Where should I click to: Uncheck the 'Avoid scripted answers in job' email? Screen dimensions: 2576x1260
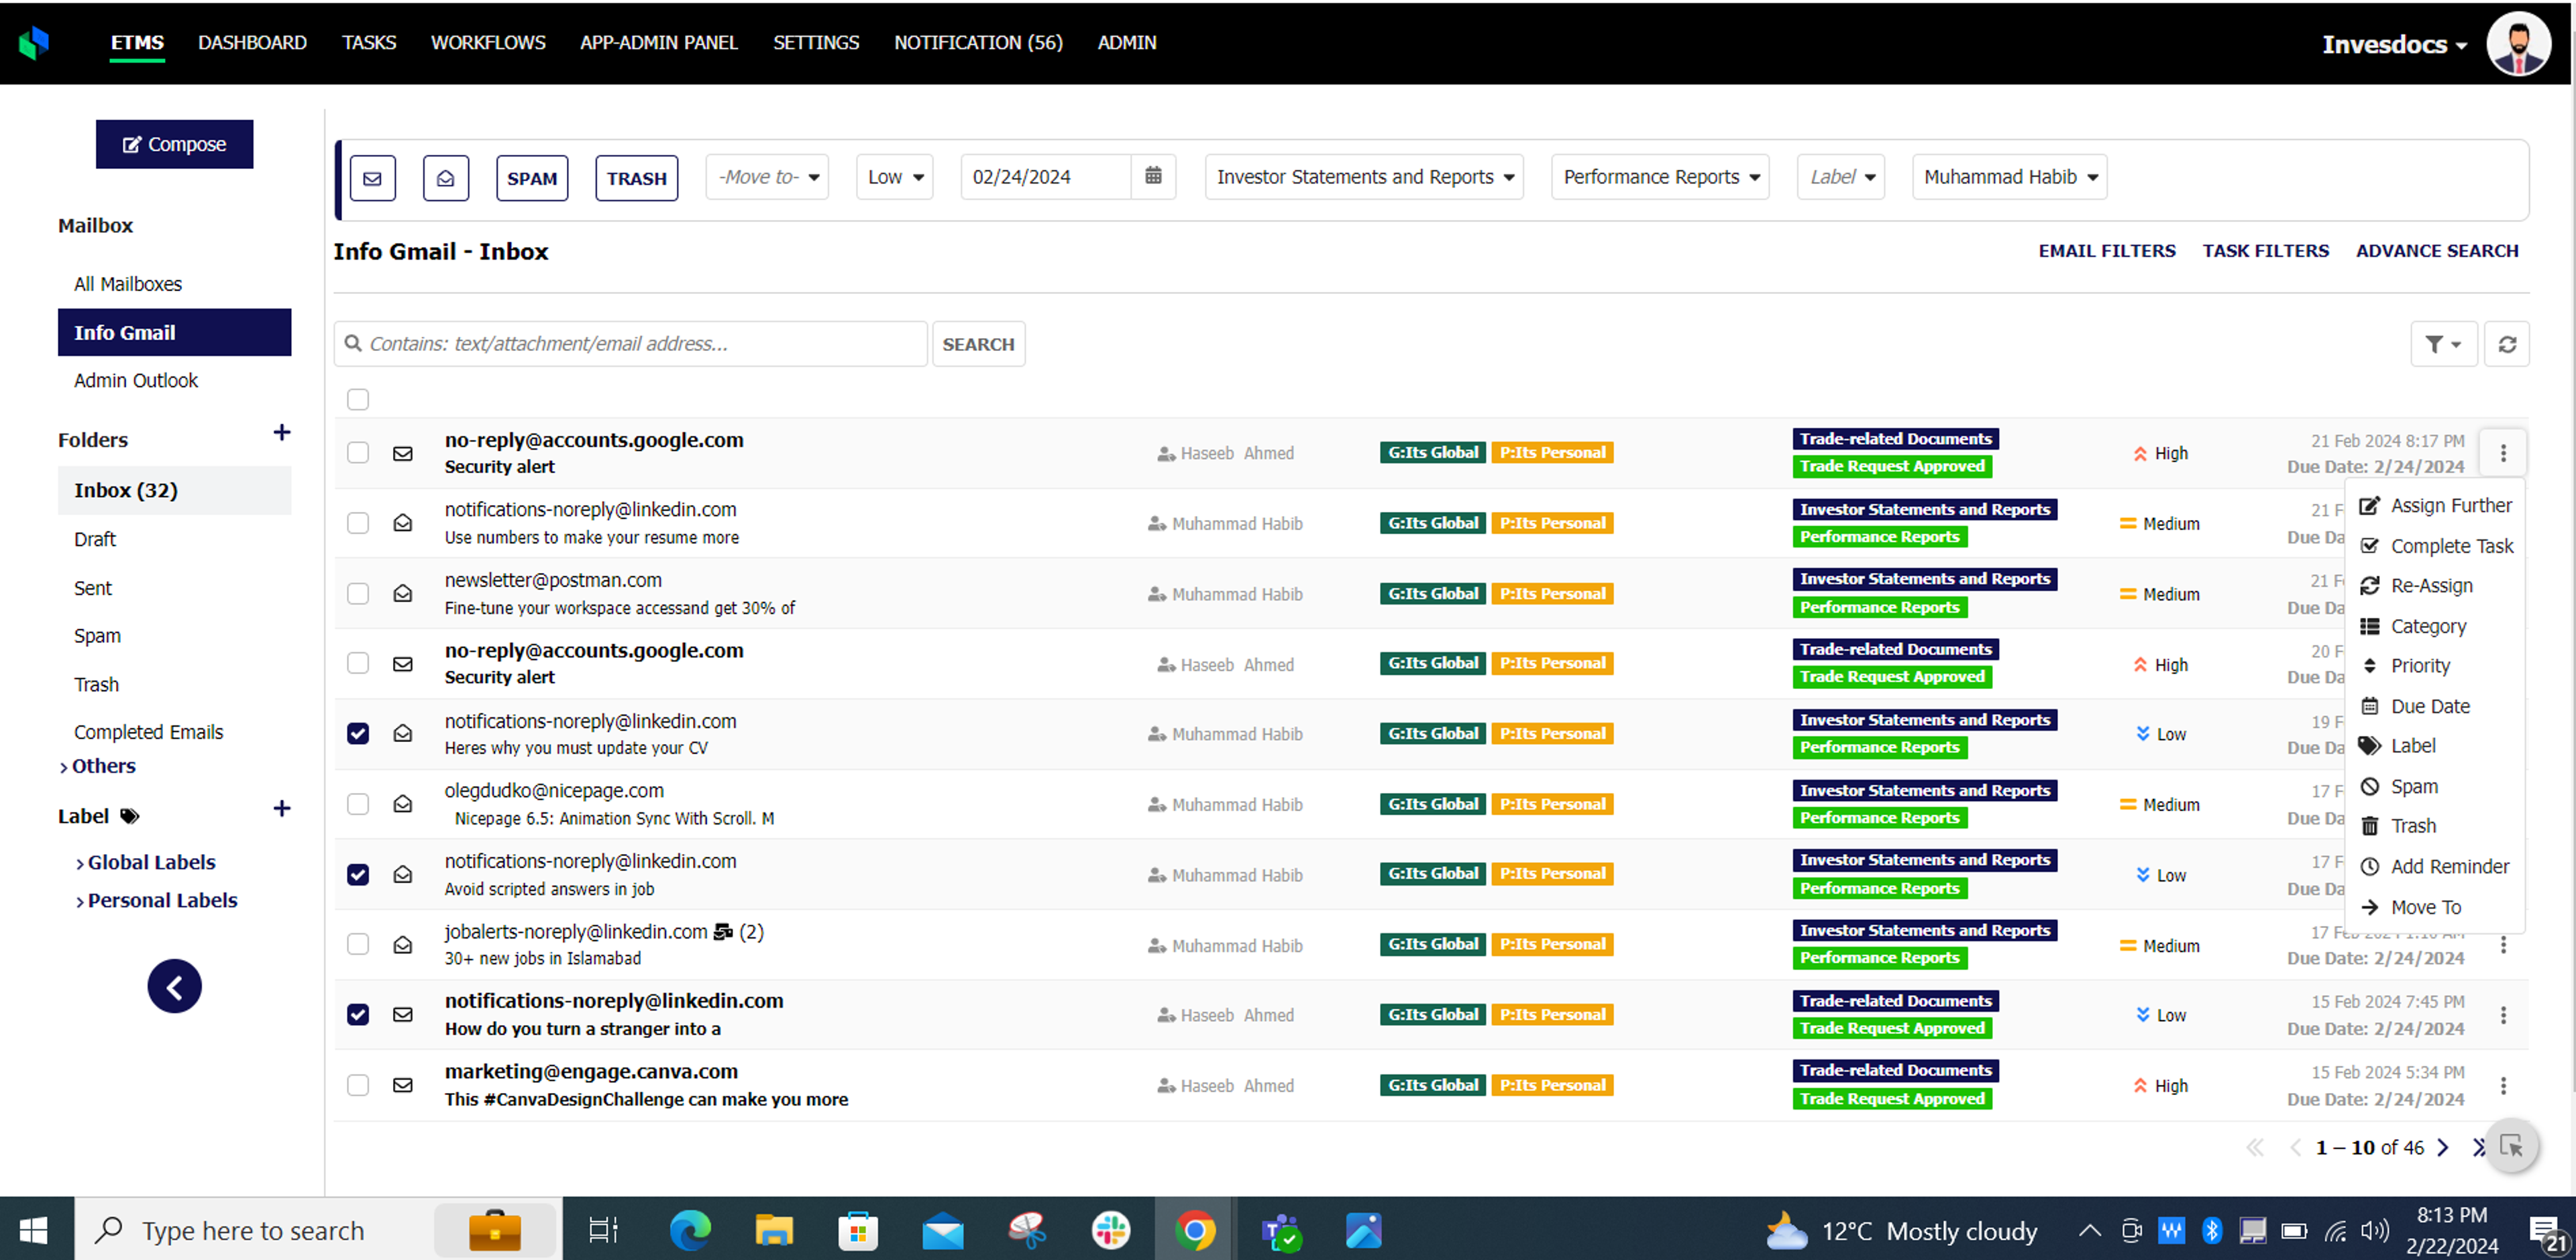pyautogui.click(x=357, y=875)
